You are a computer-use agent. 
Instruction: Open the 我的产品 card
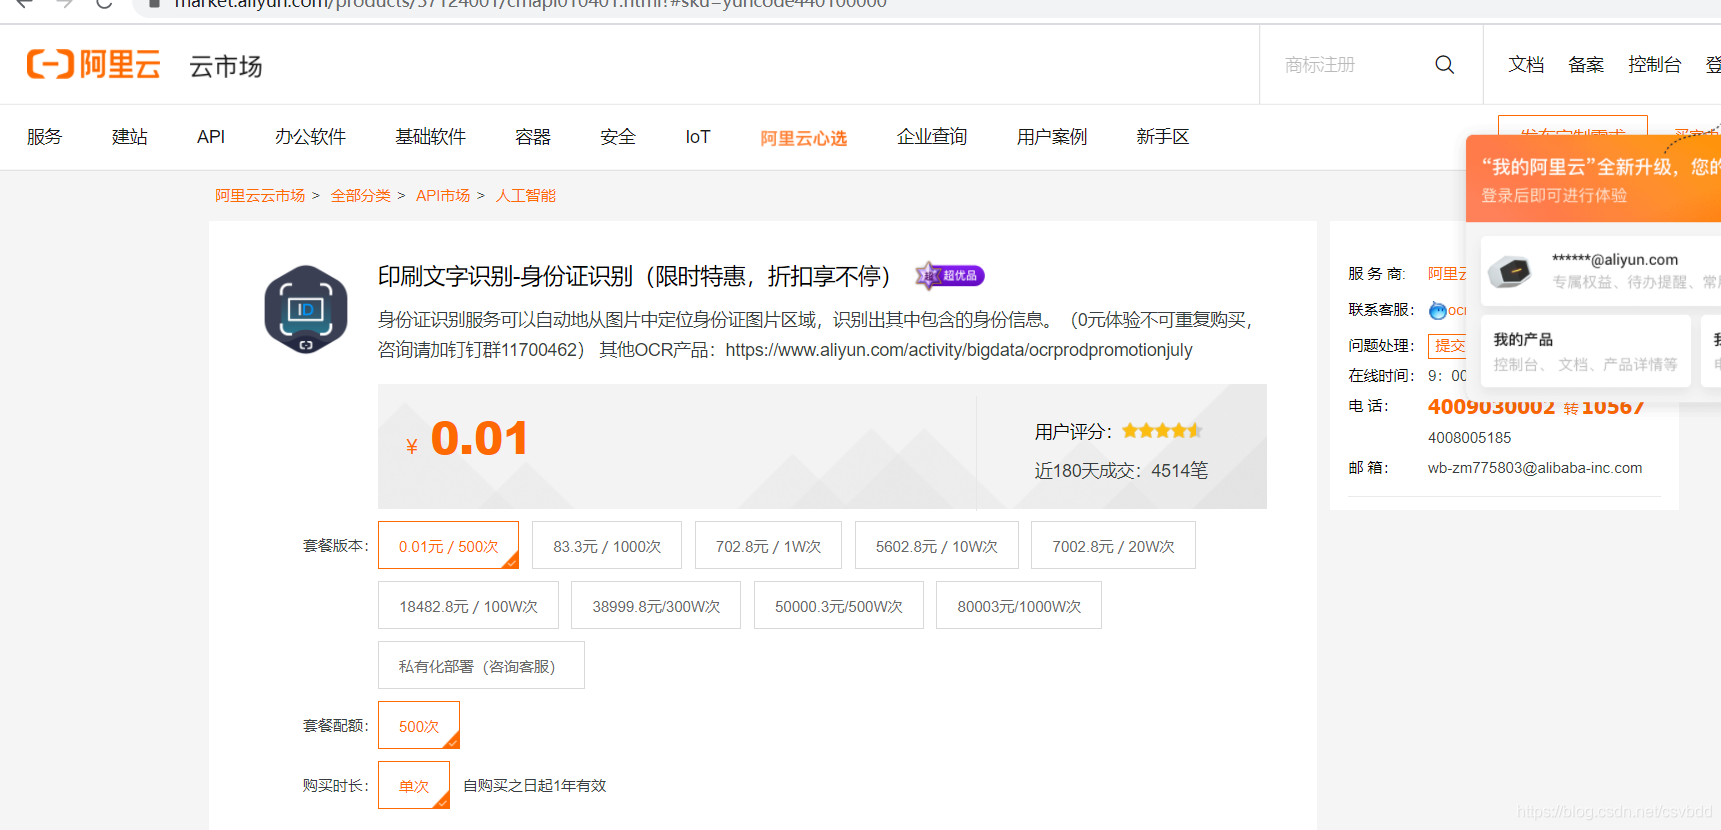point(1586,351)
